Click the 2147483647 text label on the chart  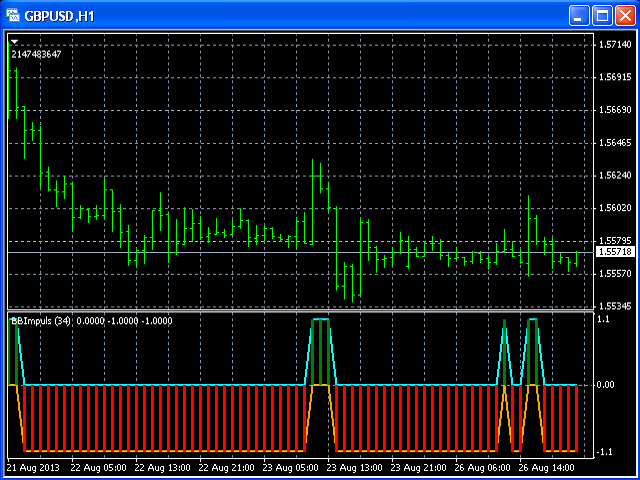point(36,54)
